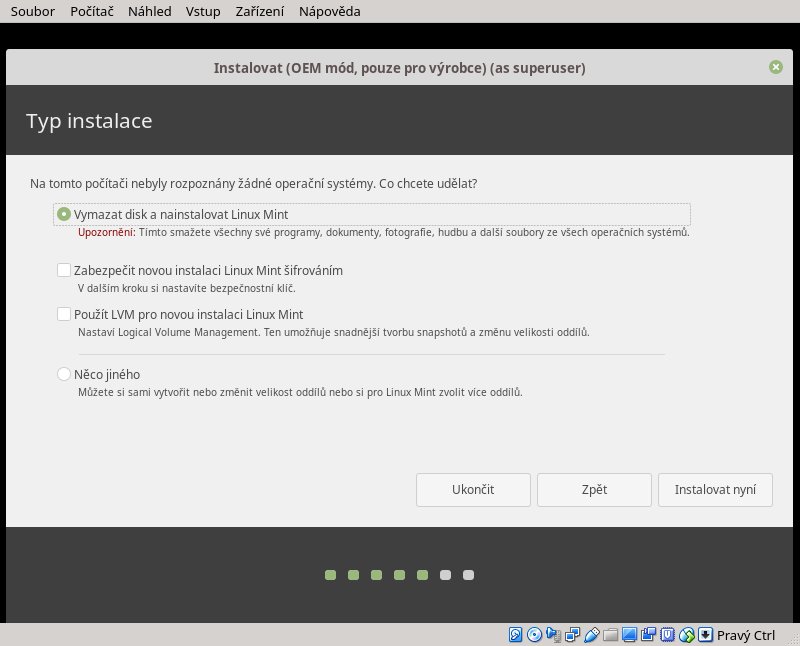Select the 'Něco jiného' radio option
The image size is (800, 646).
click(64, 374)
